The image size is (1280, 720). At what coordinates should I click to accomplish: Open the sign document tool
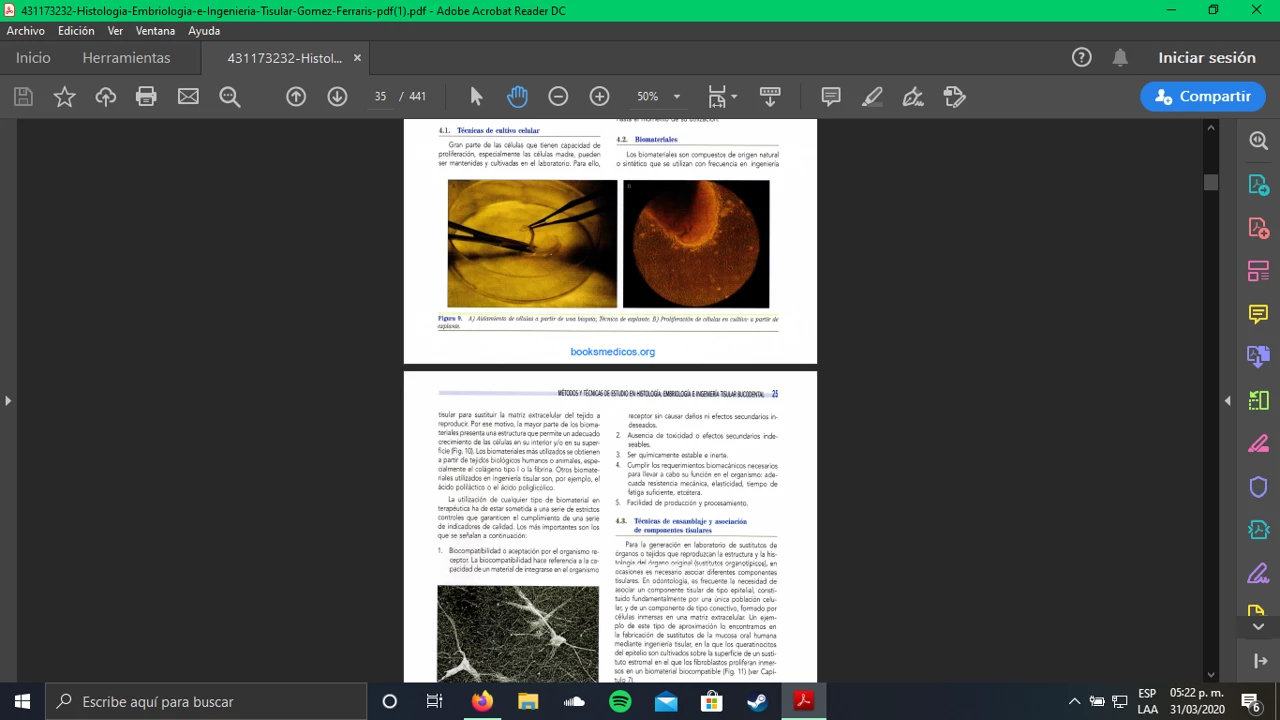tap(913, 97)
